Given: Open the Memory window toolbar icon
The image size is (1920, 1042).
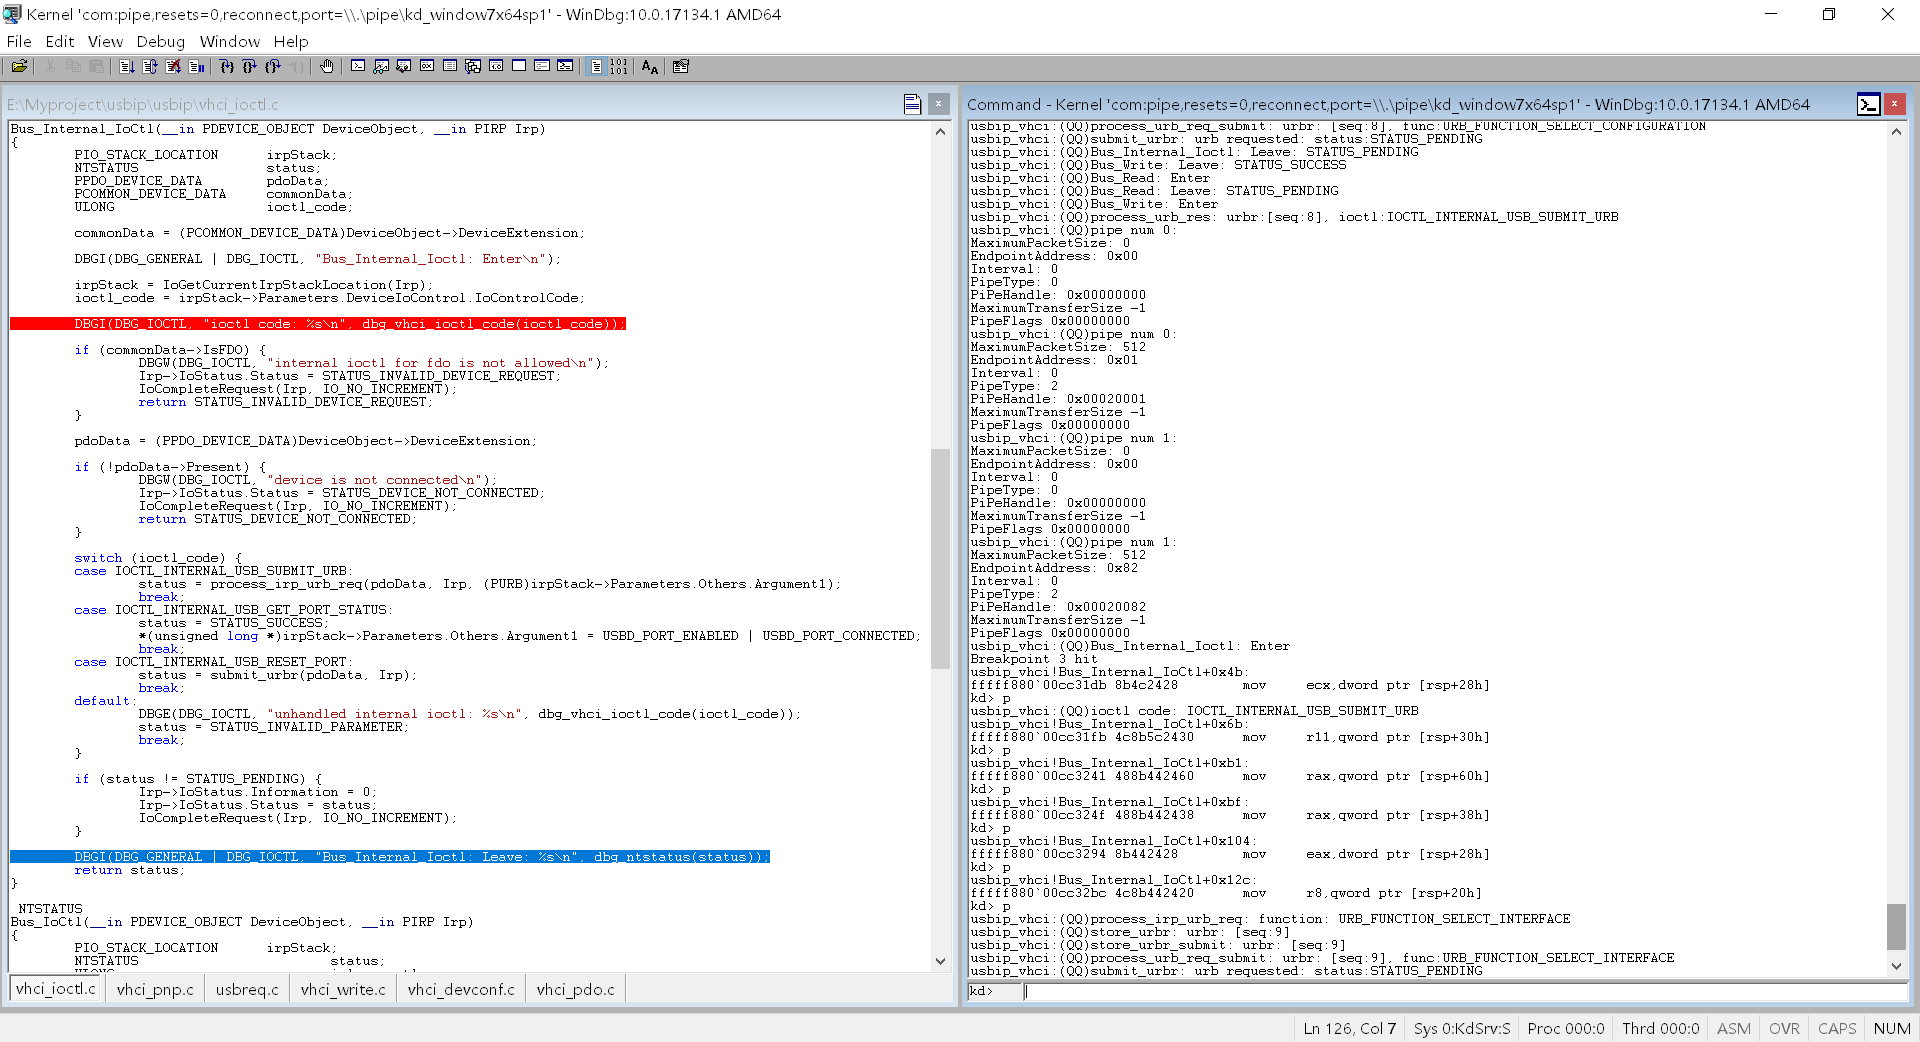Looking at the screenshot, I should (450, 66).
